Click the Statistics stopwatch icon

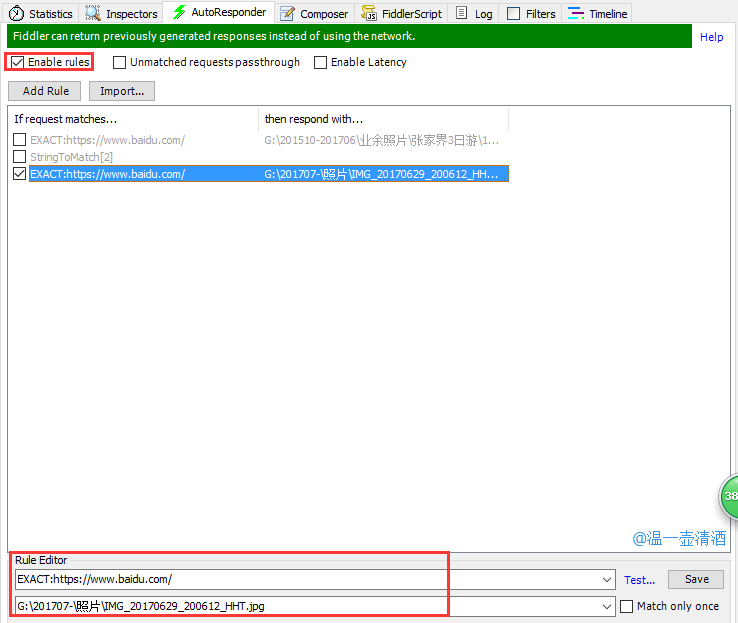pyautogui.click(x=16, y=14)
